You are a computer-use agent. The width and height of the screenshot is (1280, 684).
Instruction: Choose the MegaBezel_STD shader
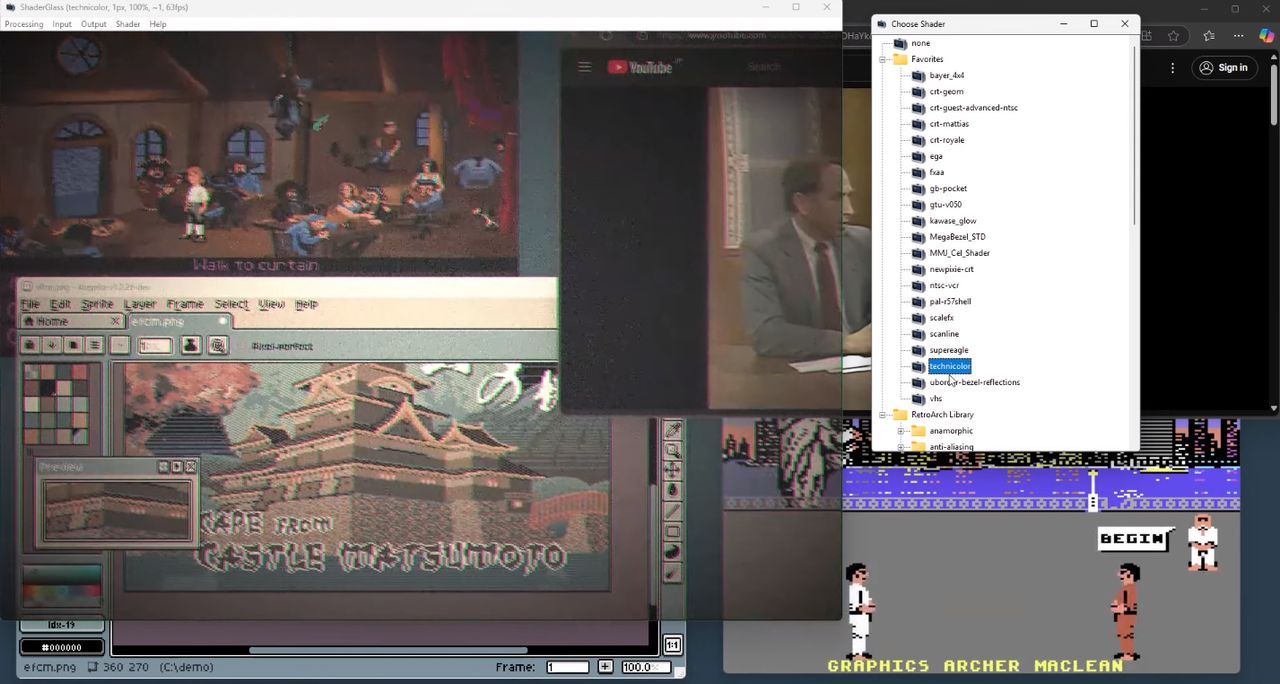(957, 238)
